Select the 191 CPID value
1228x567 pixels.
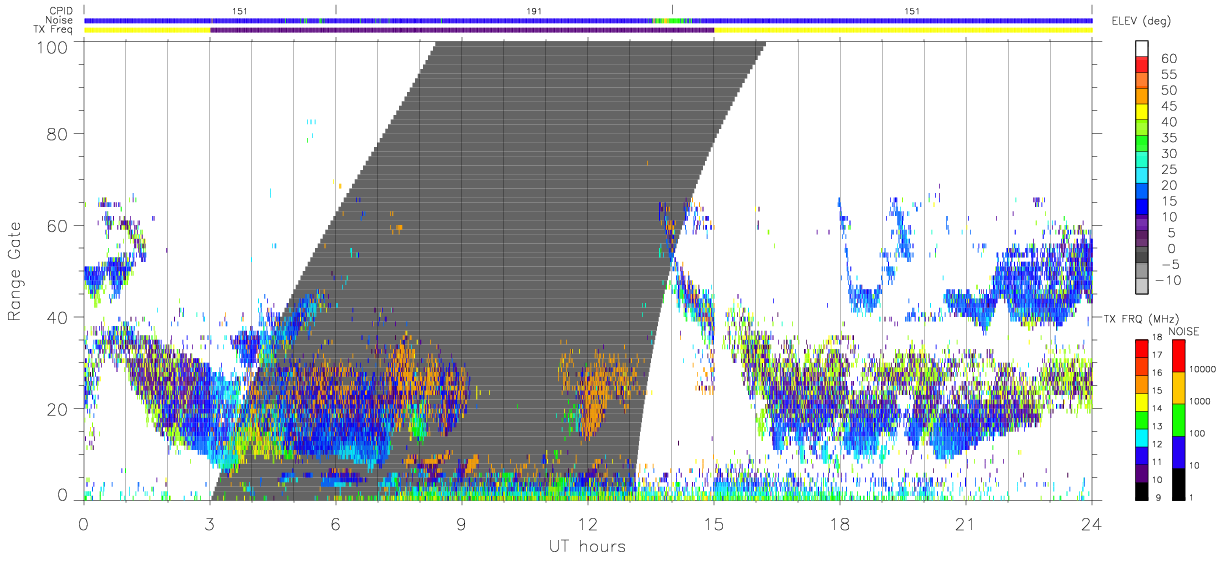[535, 10]
